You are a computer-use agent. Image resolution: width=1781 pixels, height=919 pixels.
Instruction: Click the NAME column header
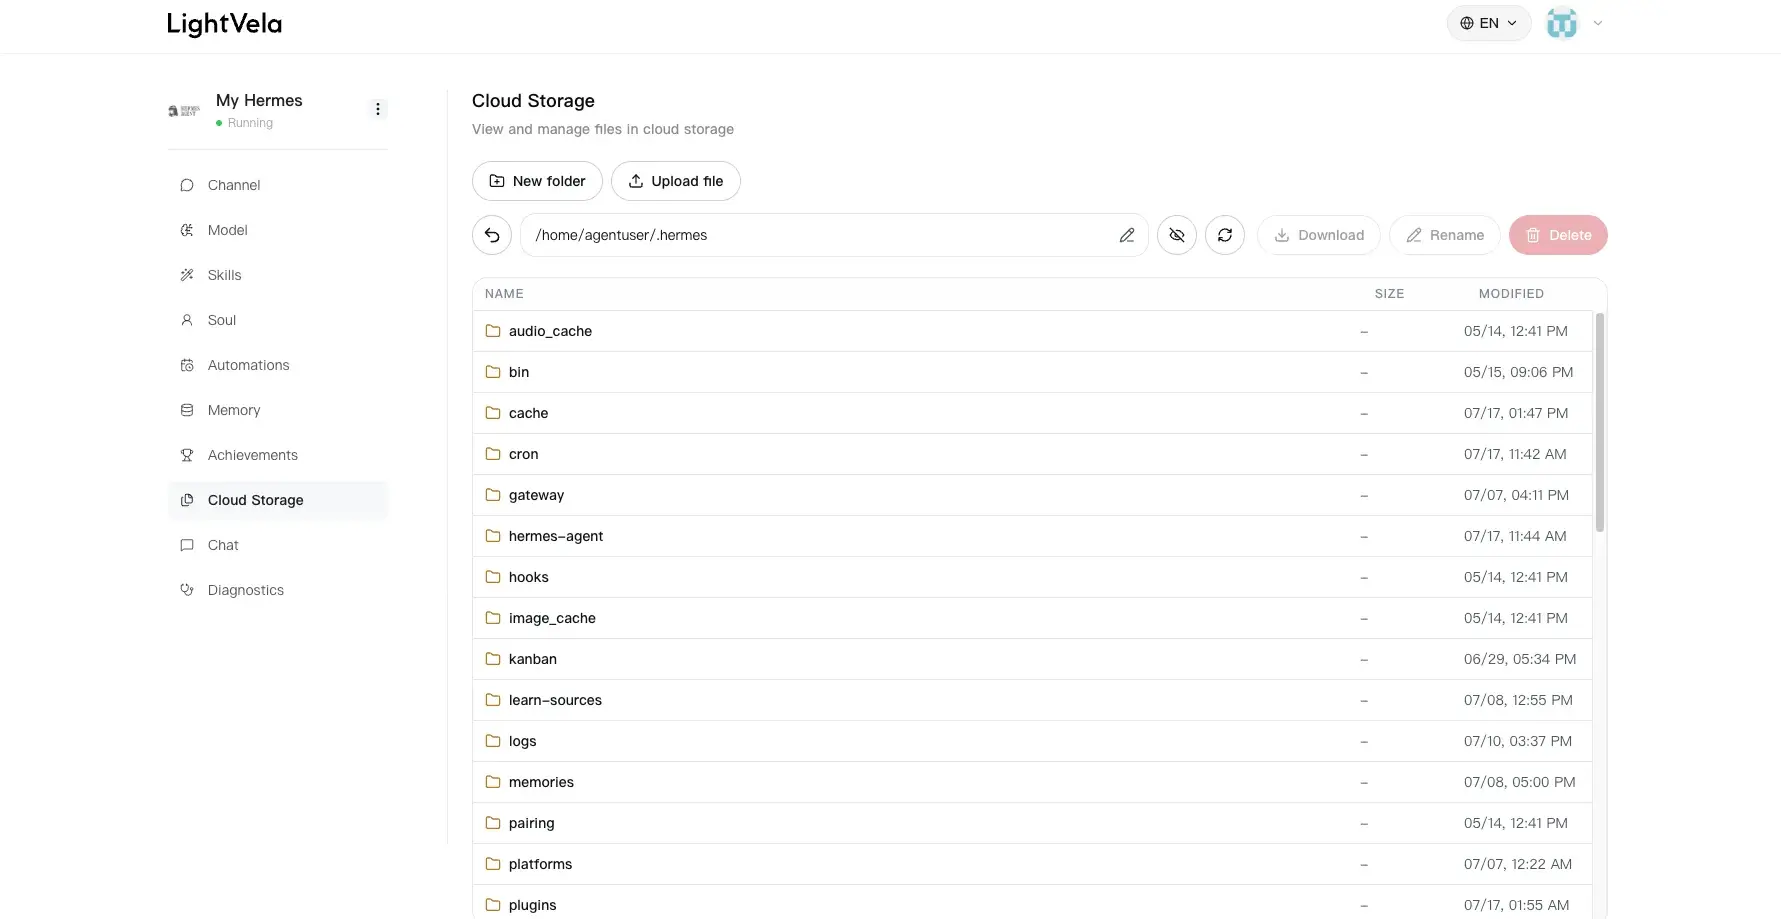coord(504,294)
